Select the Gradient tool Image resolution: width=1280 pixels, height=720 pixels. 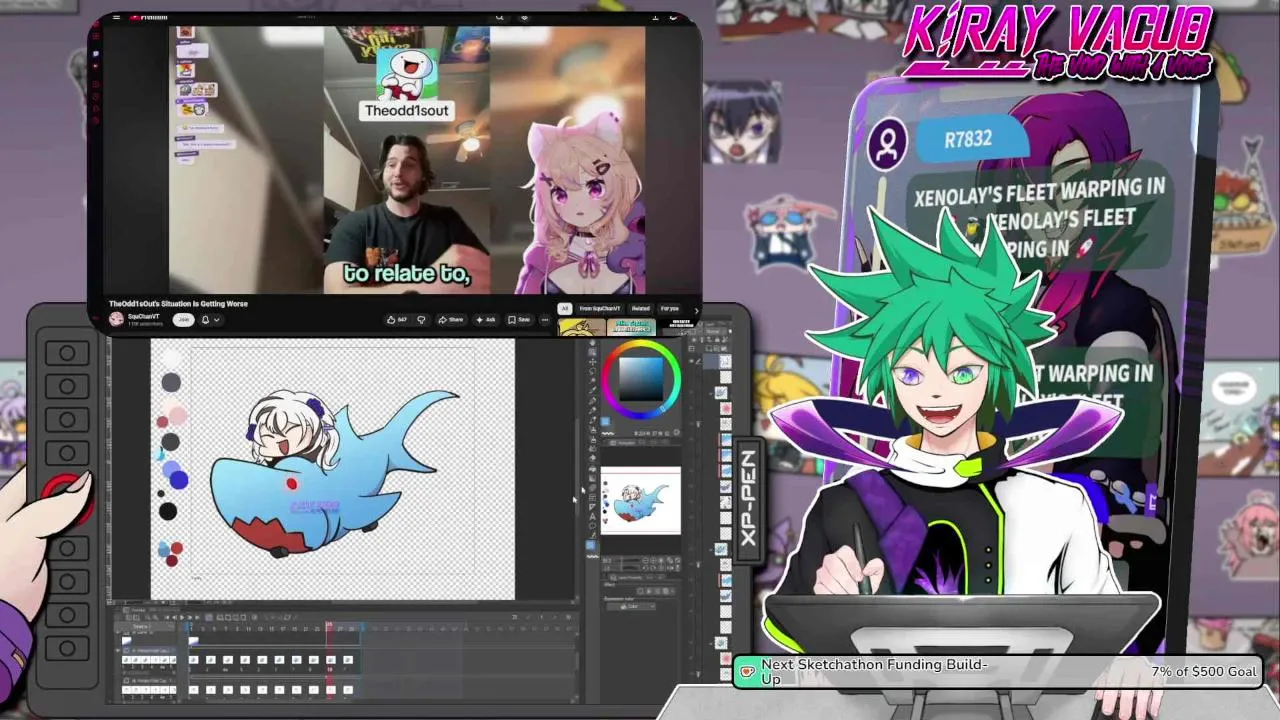pos(592,478)
